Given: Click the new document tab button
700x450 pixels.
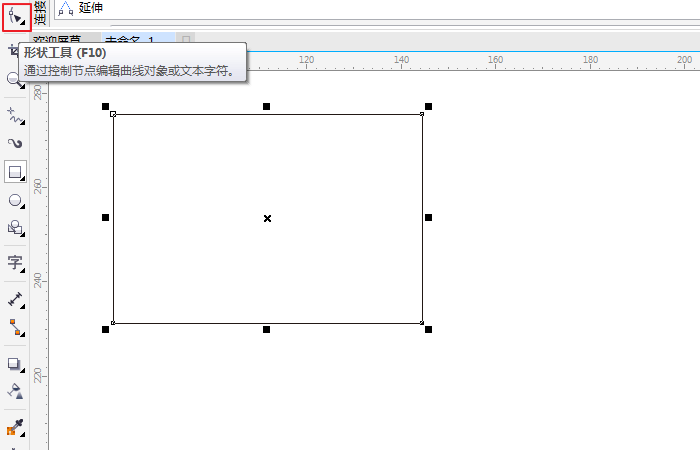Looking at the screenshot, I should point(186,41).
